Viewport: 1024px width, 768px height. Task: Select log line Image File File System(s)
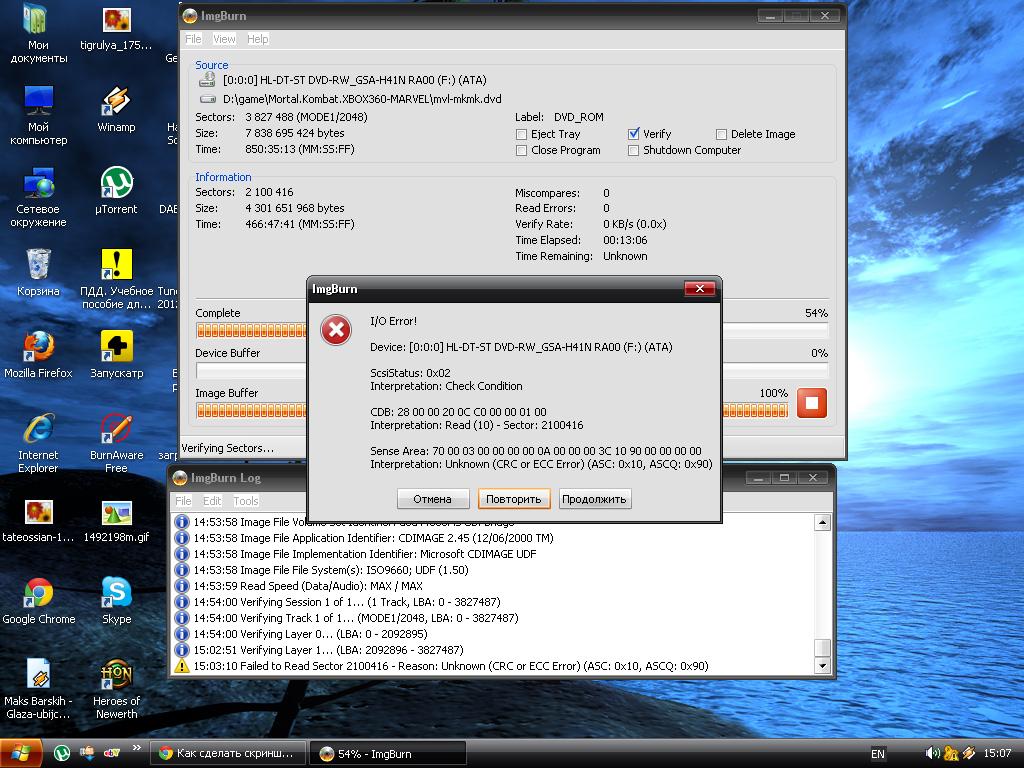[331, 570]
